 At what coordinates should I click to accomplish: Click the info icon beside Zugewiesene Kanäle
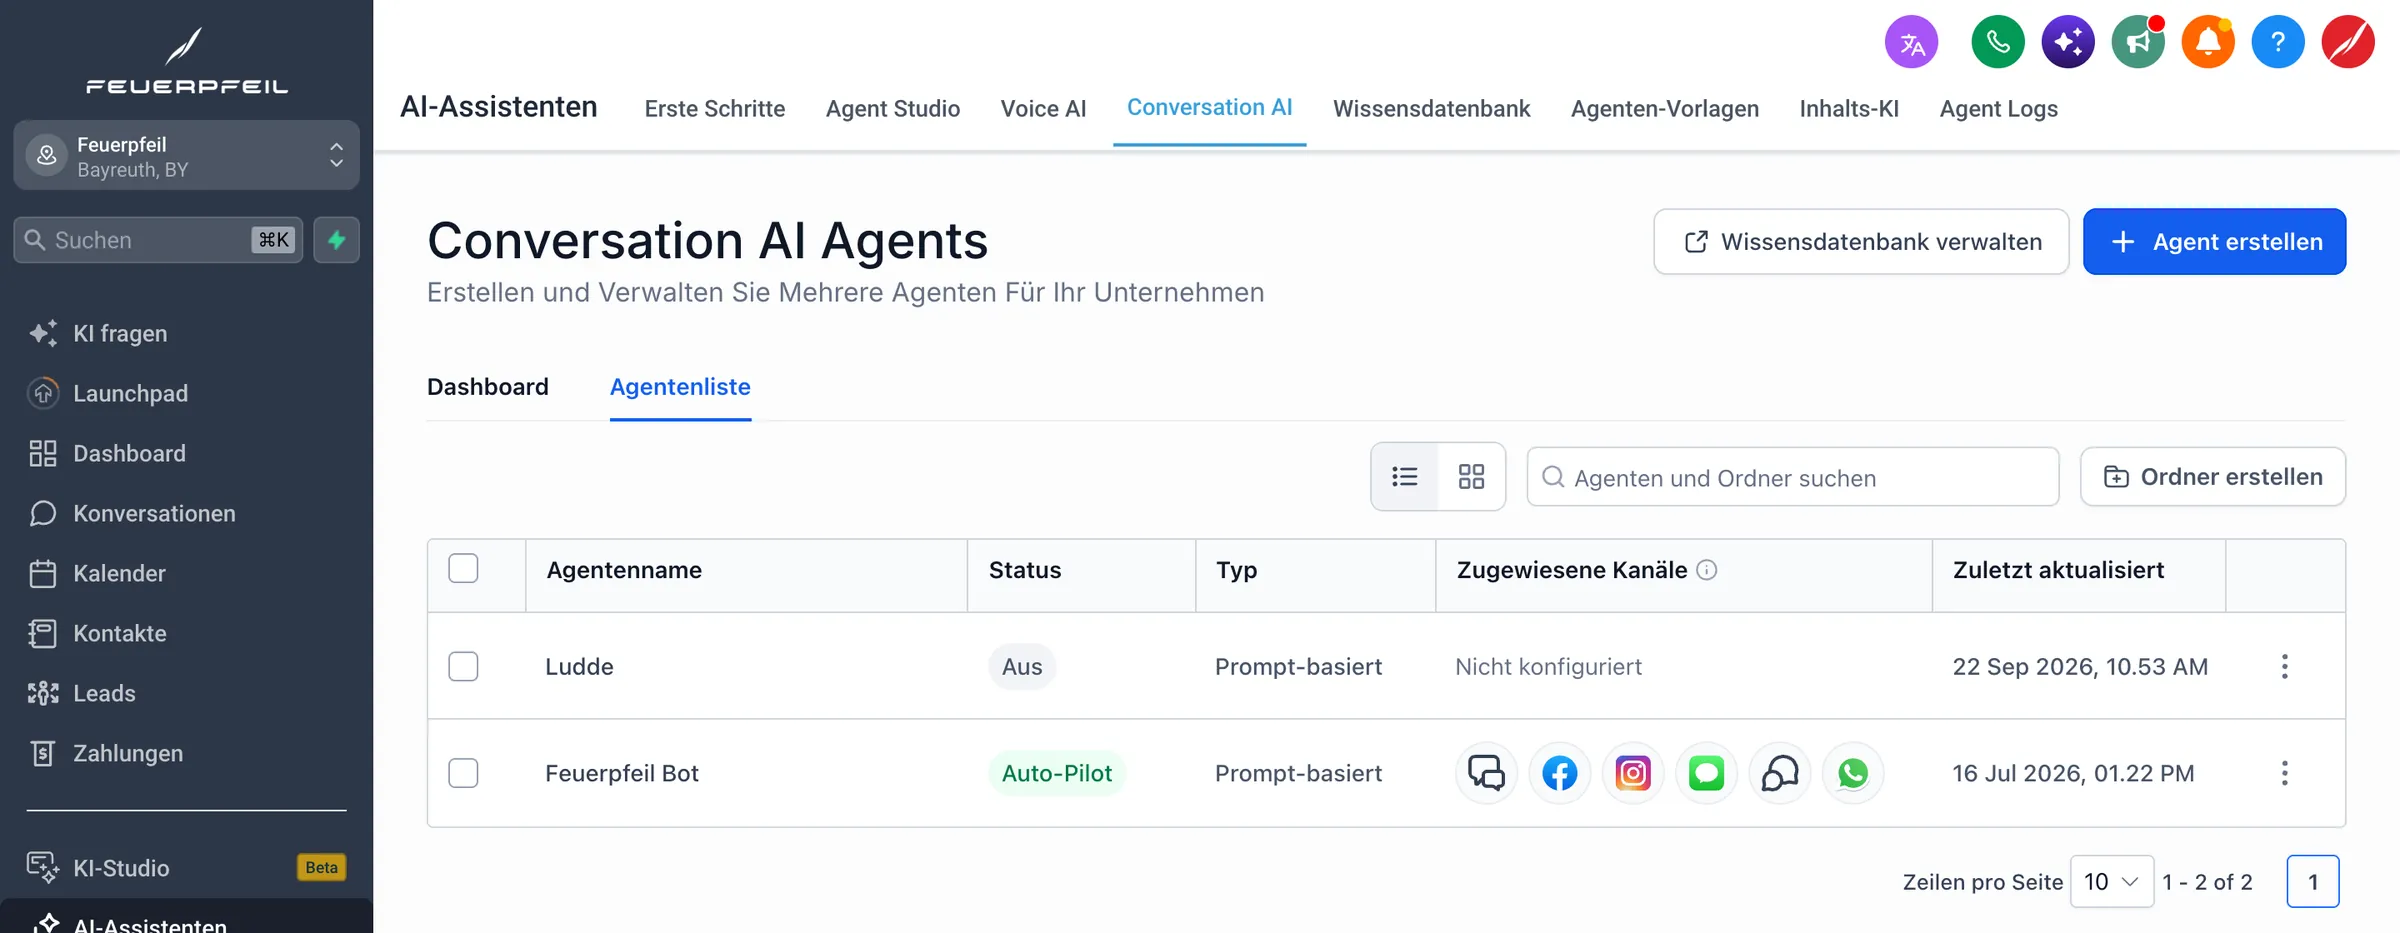click(x=1707, y=570)
